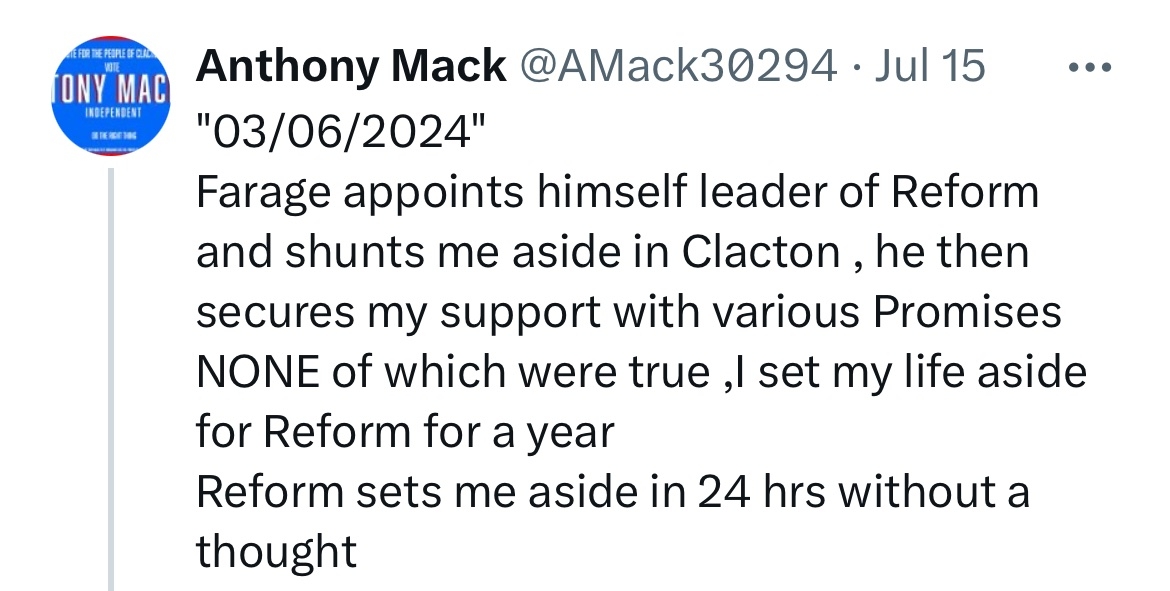Click the word "Clacton" in the tweet text
The image size is (1170, 591).
pos(761,252)
